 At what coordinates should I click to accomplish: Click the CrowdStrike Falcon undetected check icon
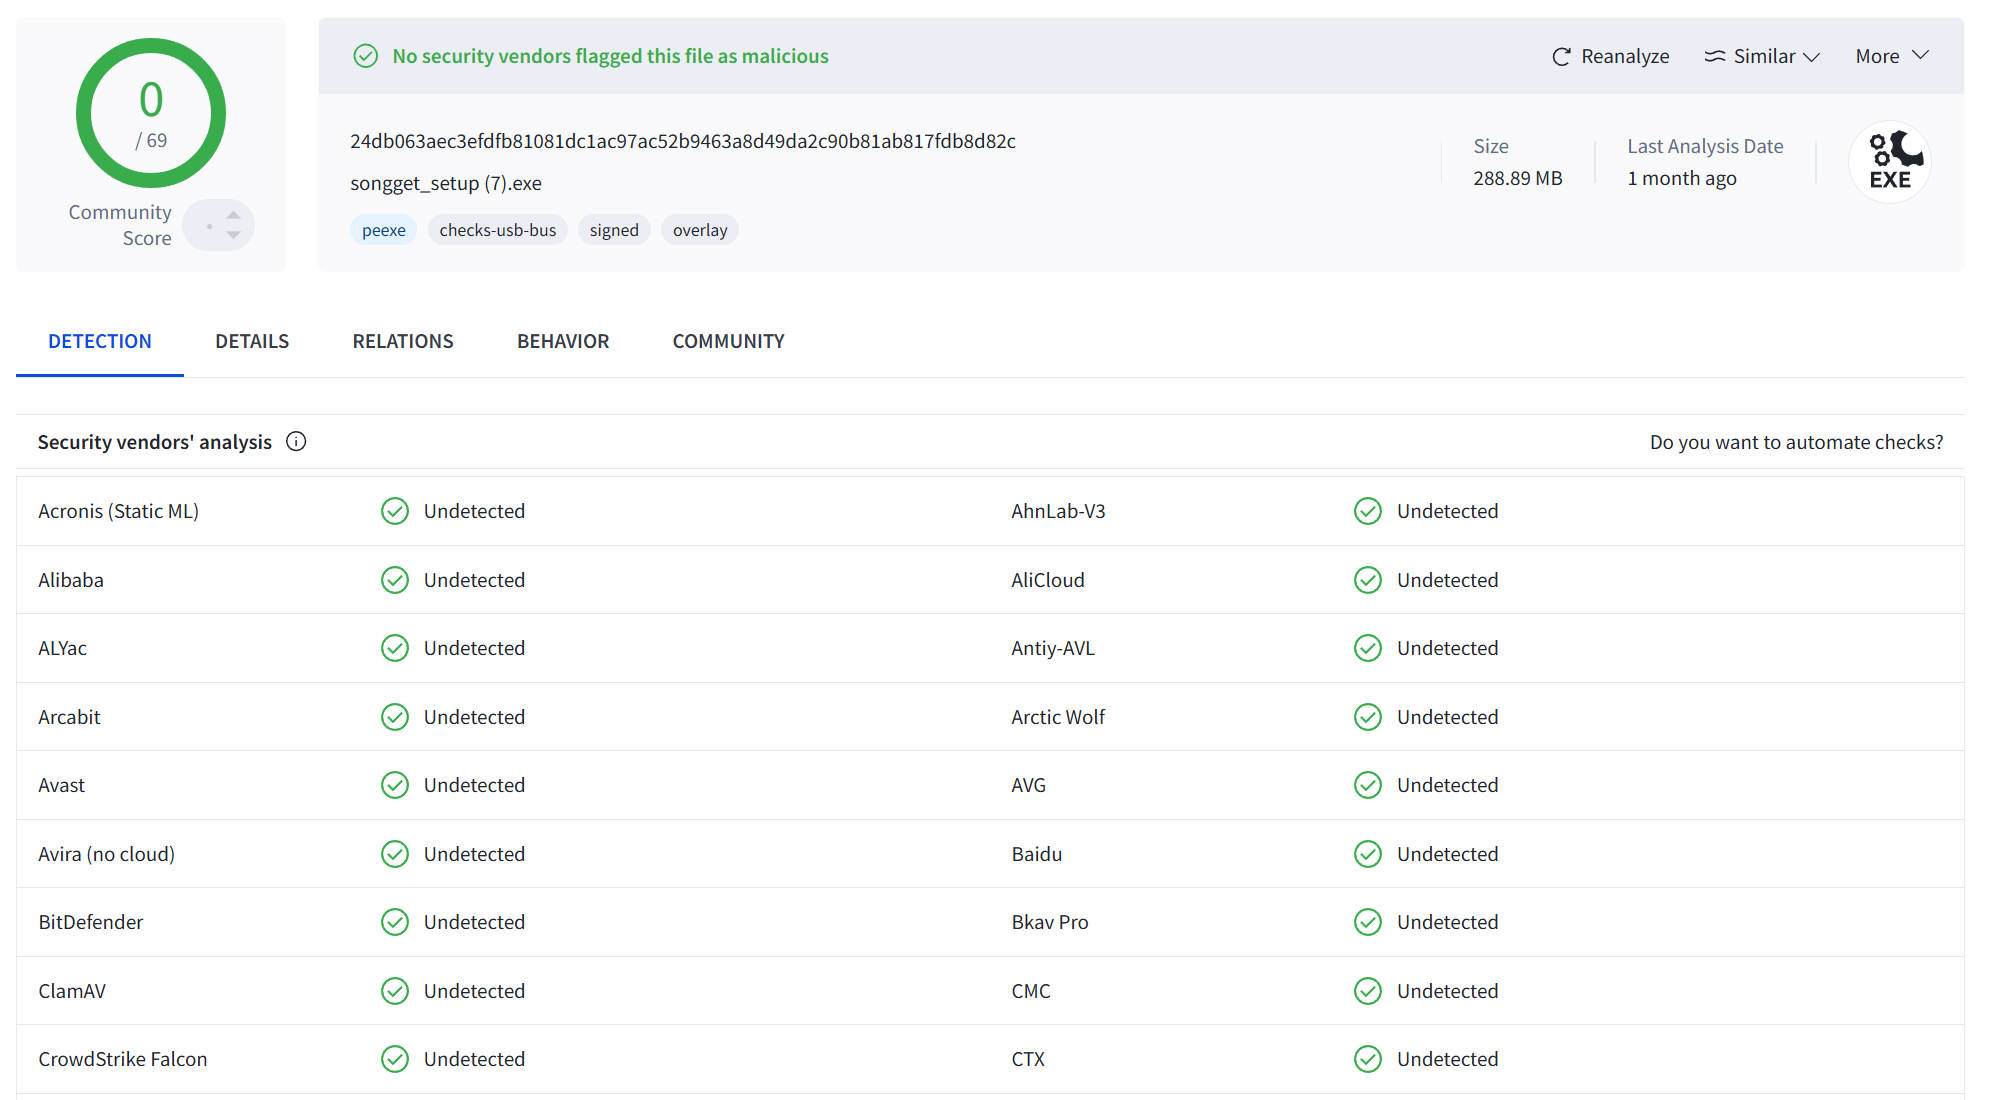[395, 1059]
